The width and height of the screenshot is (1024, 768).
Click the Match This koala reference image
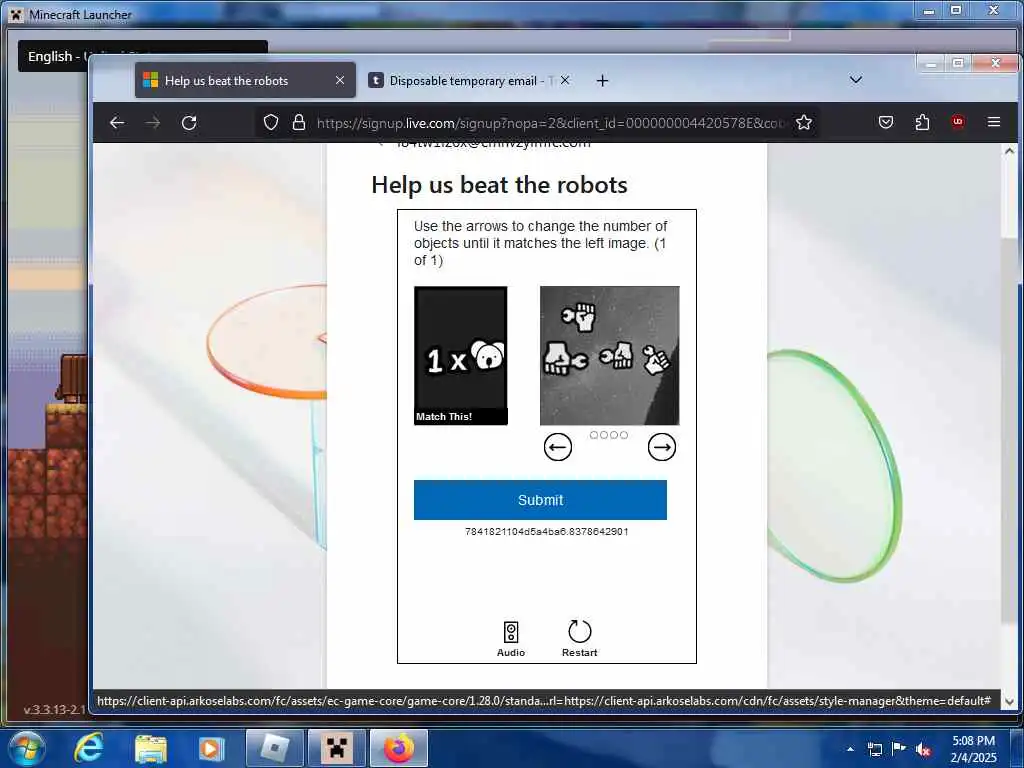(460, 355)
